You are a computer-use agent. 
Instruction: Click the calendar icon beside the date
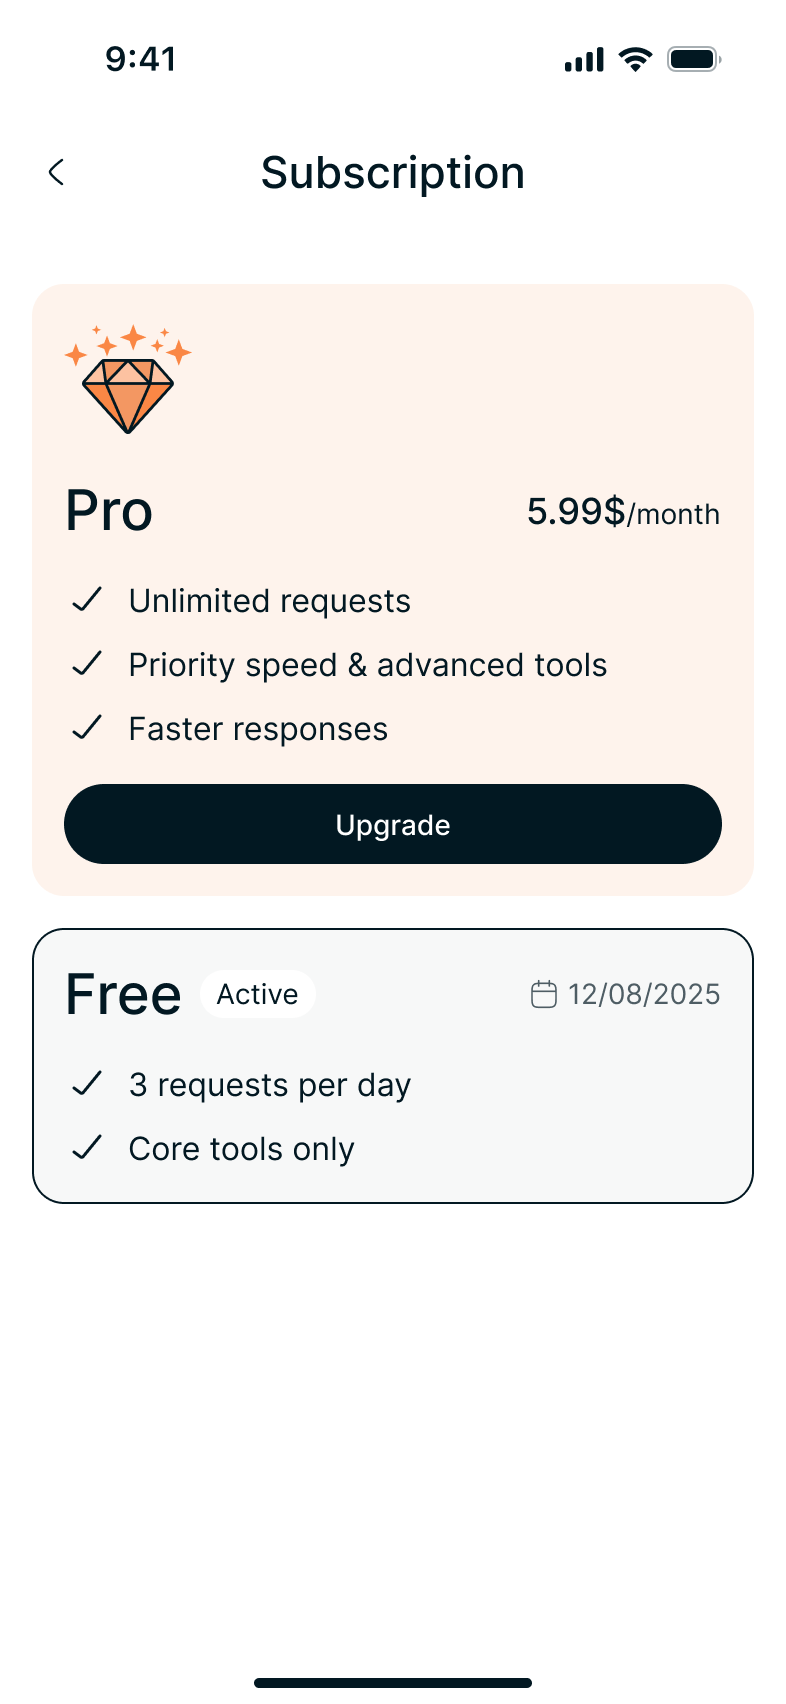pyautogui.click(x=543, y=994)
